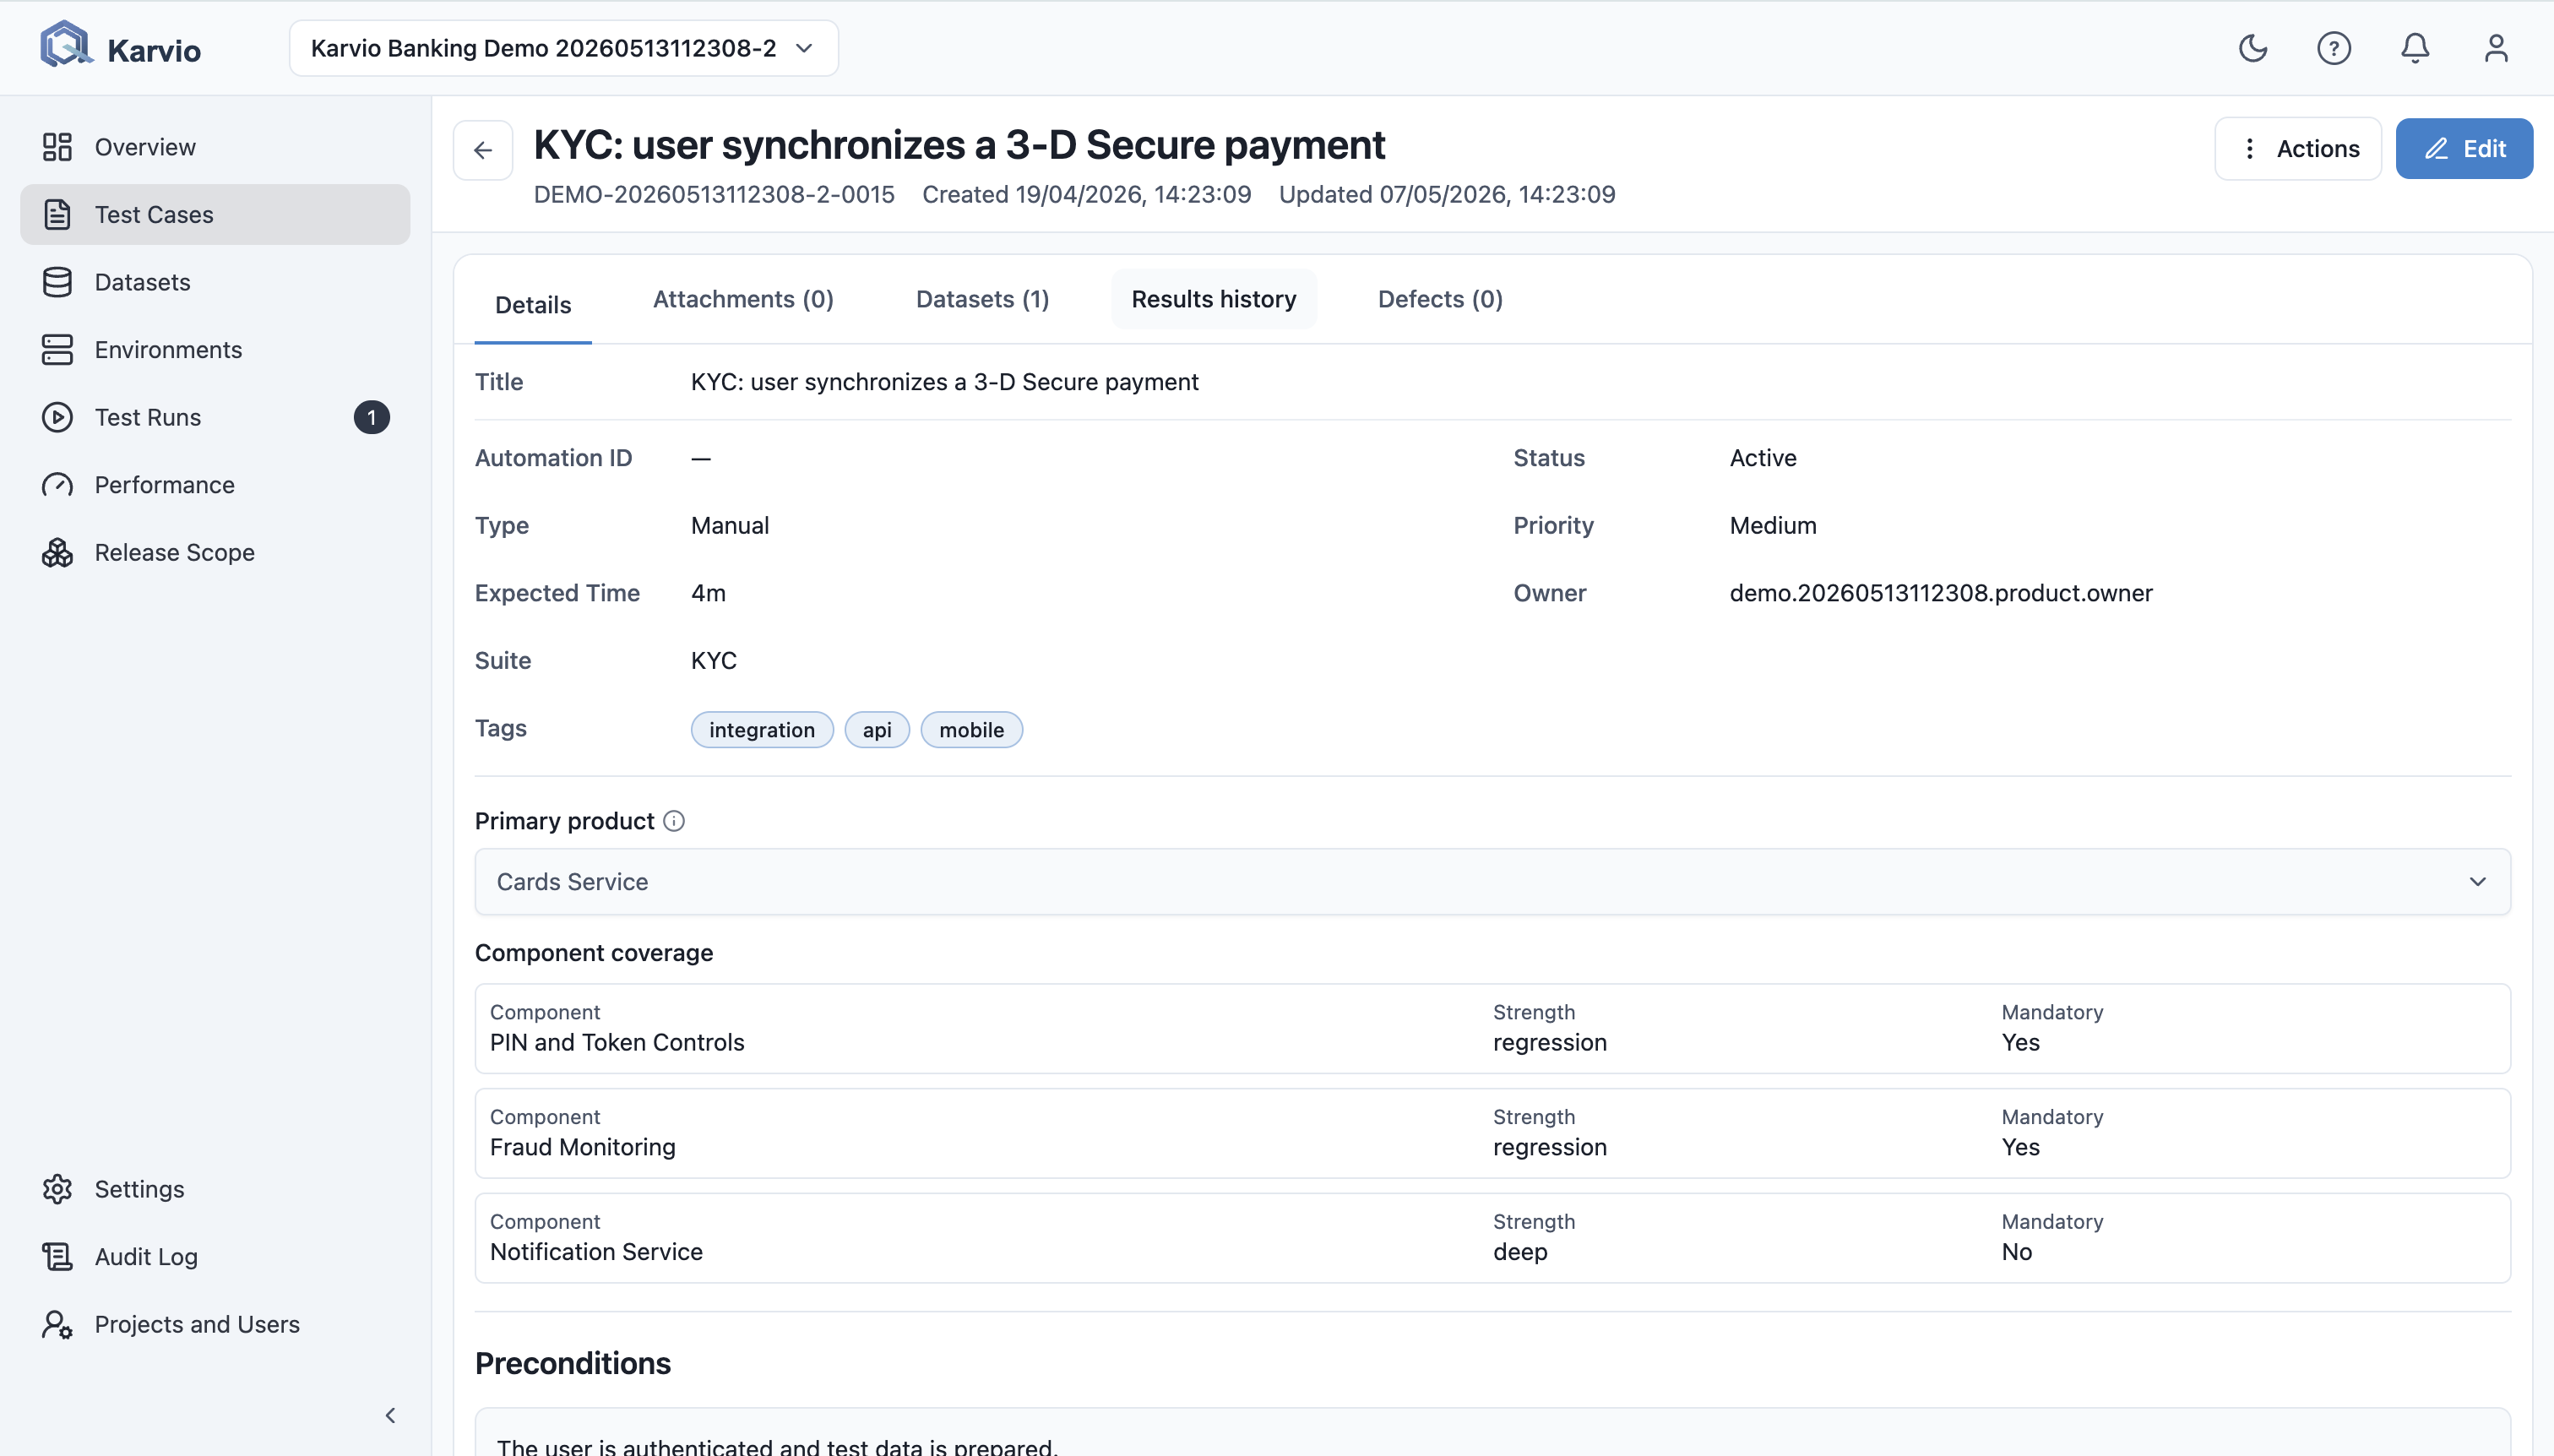The image size is (2554, 1456).
Task: Open the Results history tab
Action: click(x=1213, y=299)
